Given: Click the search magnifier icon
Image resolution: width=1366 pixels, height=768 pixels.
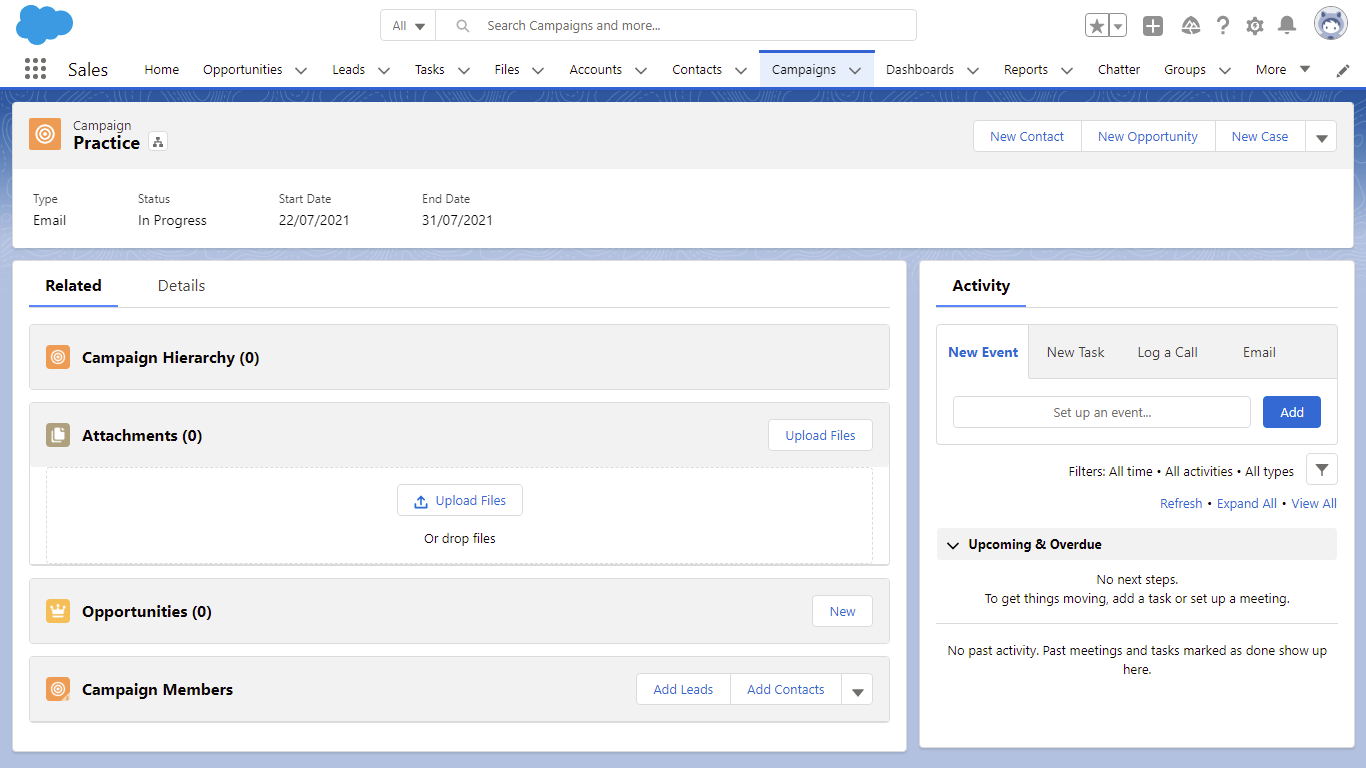Looking at the screenshot, I should 462,26.
